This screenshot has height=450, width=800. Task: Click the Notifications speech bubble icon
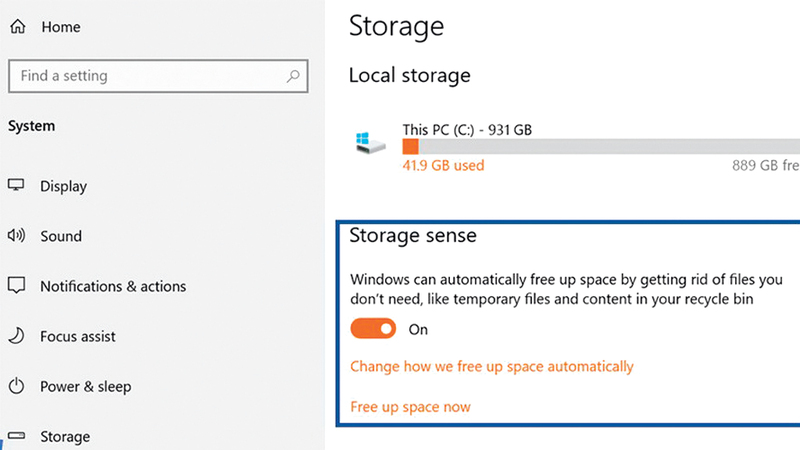pyautogui.click(x=16, y=286)
